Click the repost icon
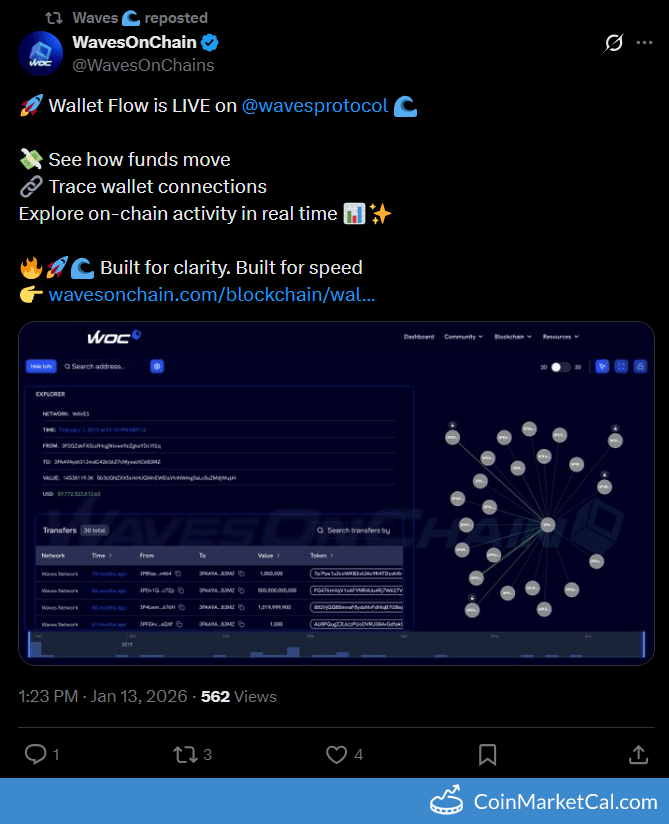The image size is (669, 824). click(x=185, y=754)
